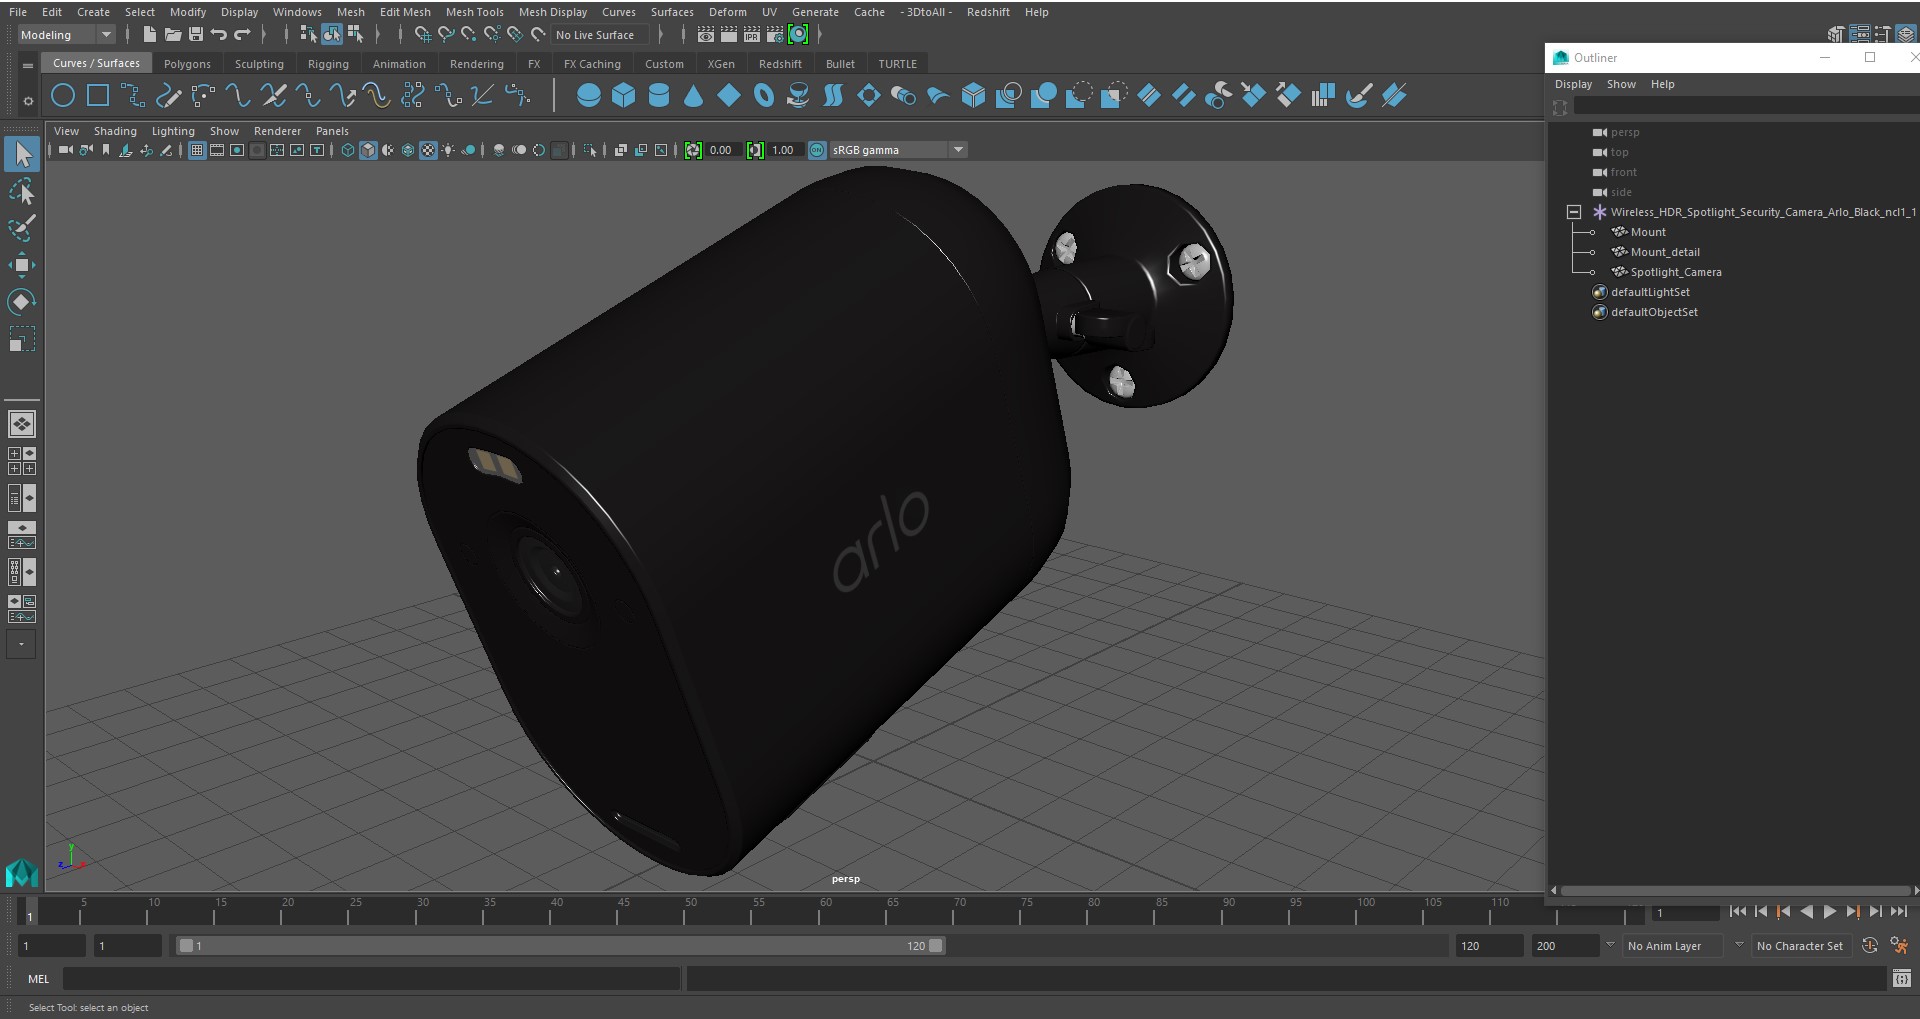Toggle select by component type mode

pyautogui.click(x=354, y=35)
